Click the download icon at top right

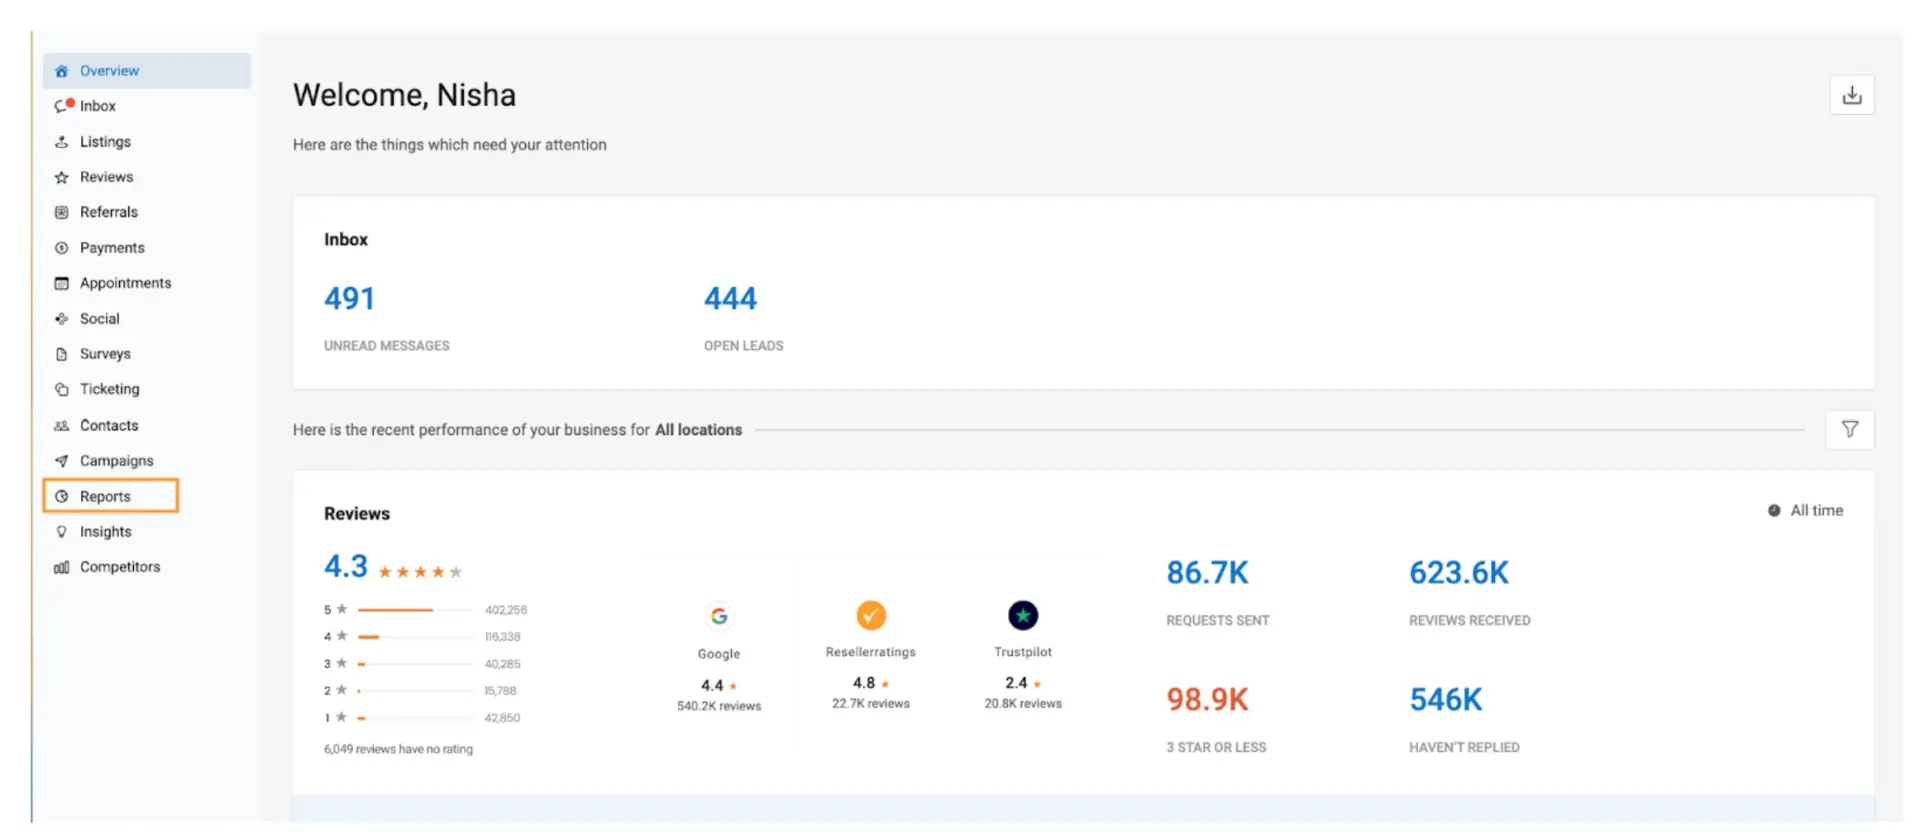click(1851, 95)
